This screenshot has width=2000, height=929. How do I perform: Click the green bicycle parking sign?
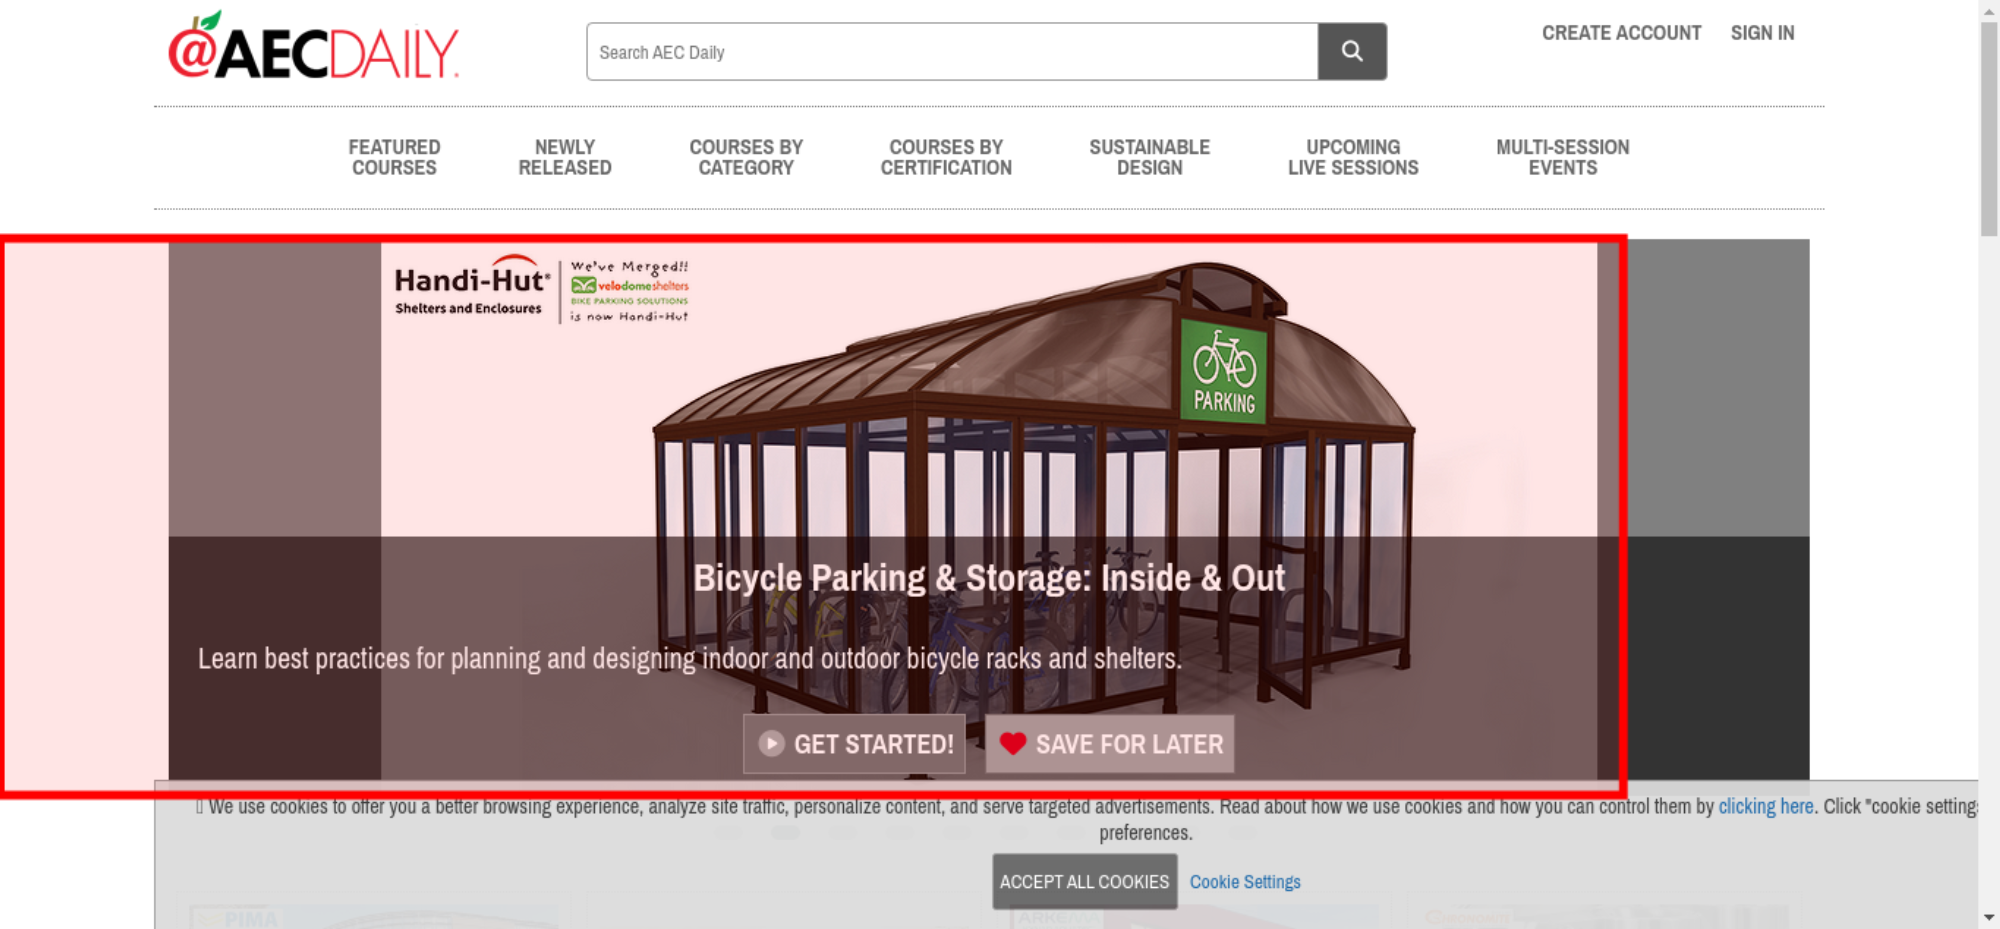[1224, 371]
